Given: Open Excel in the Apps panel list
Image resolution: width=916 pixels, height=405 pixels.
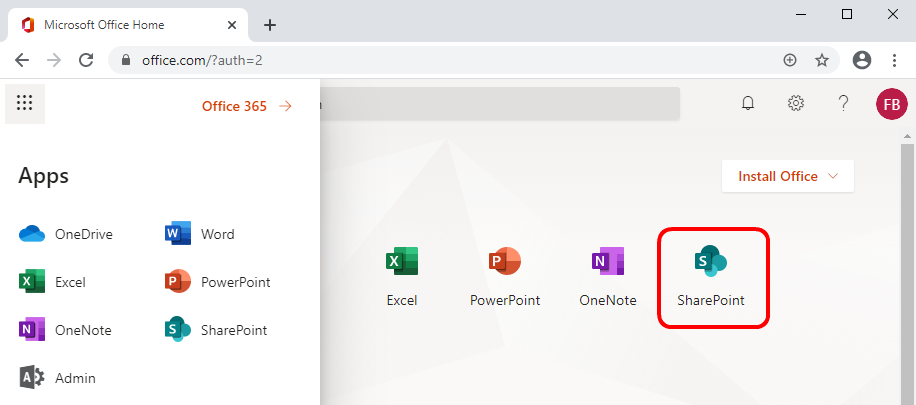Looking at the screenshot, I should [52, 282].
